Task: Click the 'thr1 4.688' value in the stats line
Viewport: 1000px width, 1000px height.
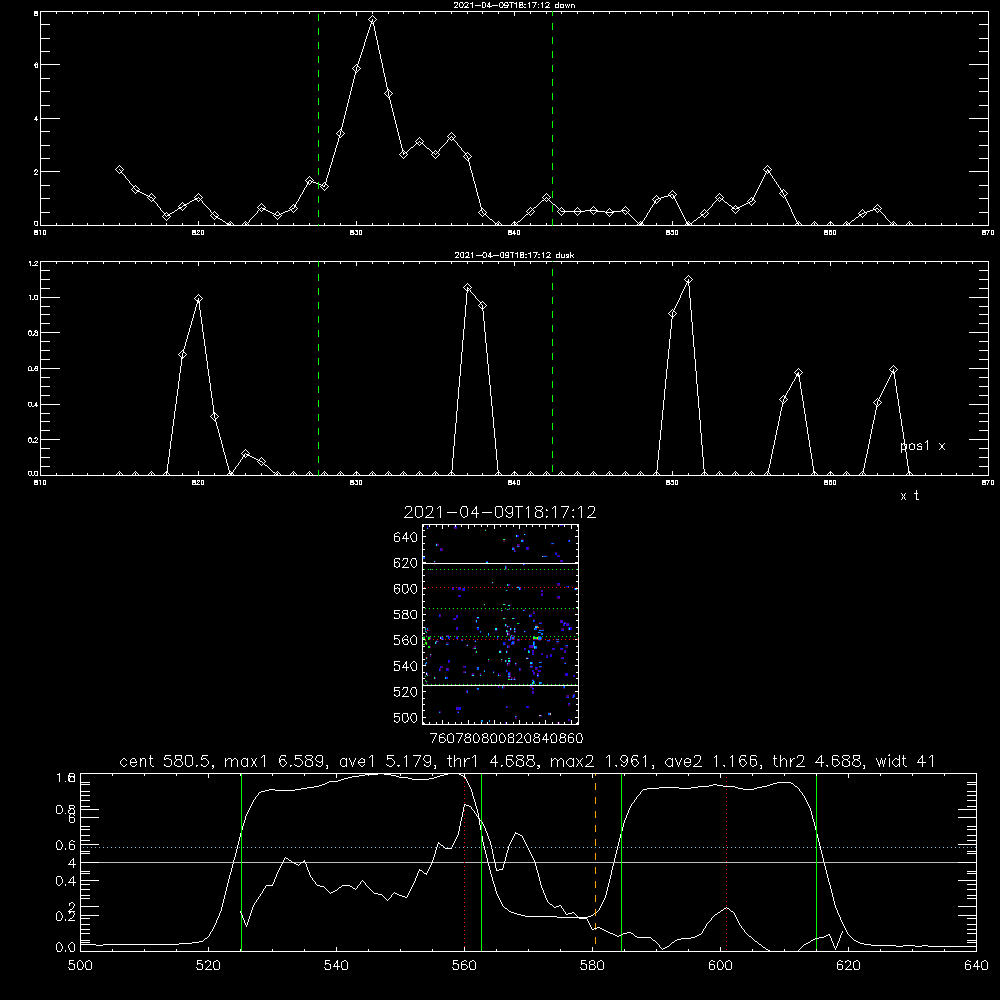Action: pyautogui.click(x=492, y=761)
